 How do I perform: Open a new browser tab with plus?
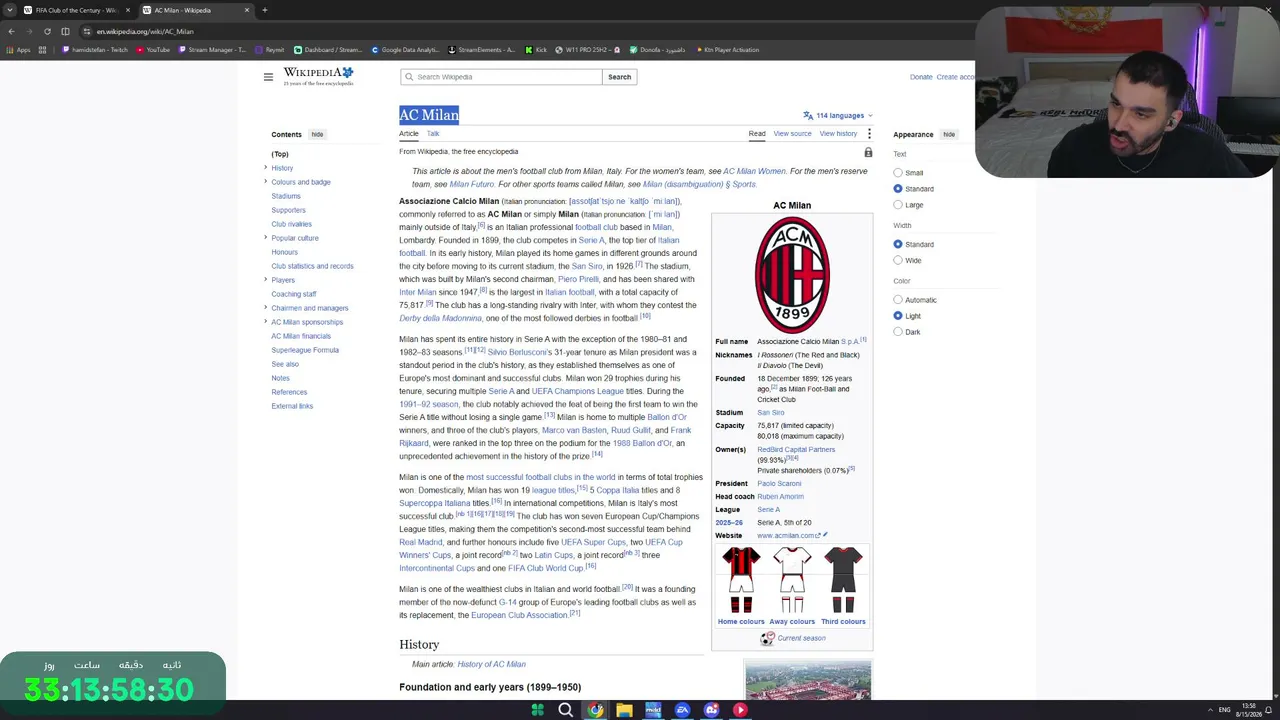265,10
